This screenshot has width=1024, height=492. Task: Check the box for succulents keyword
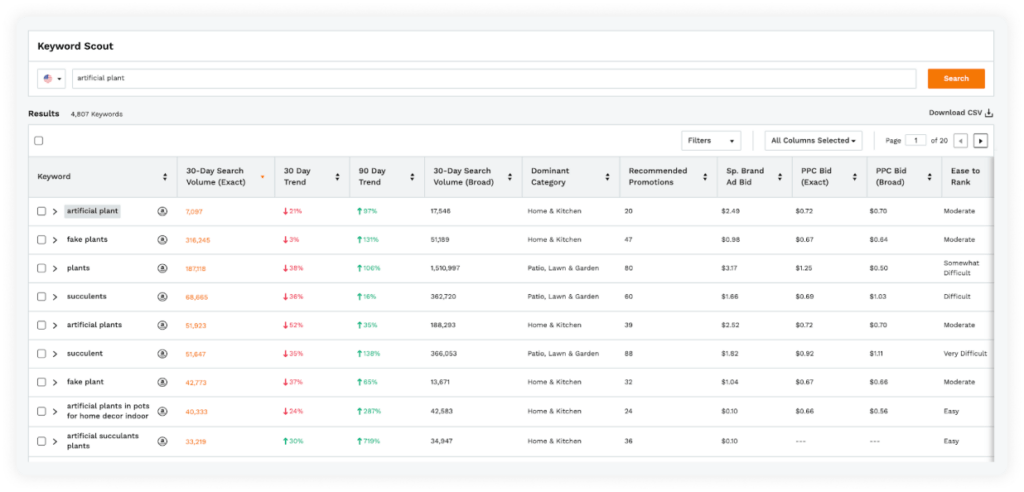coord(41,297)
